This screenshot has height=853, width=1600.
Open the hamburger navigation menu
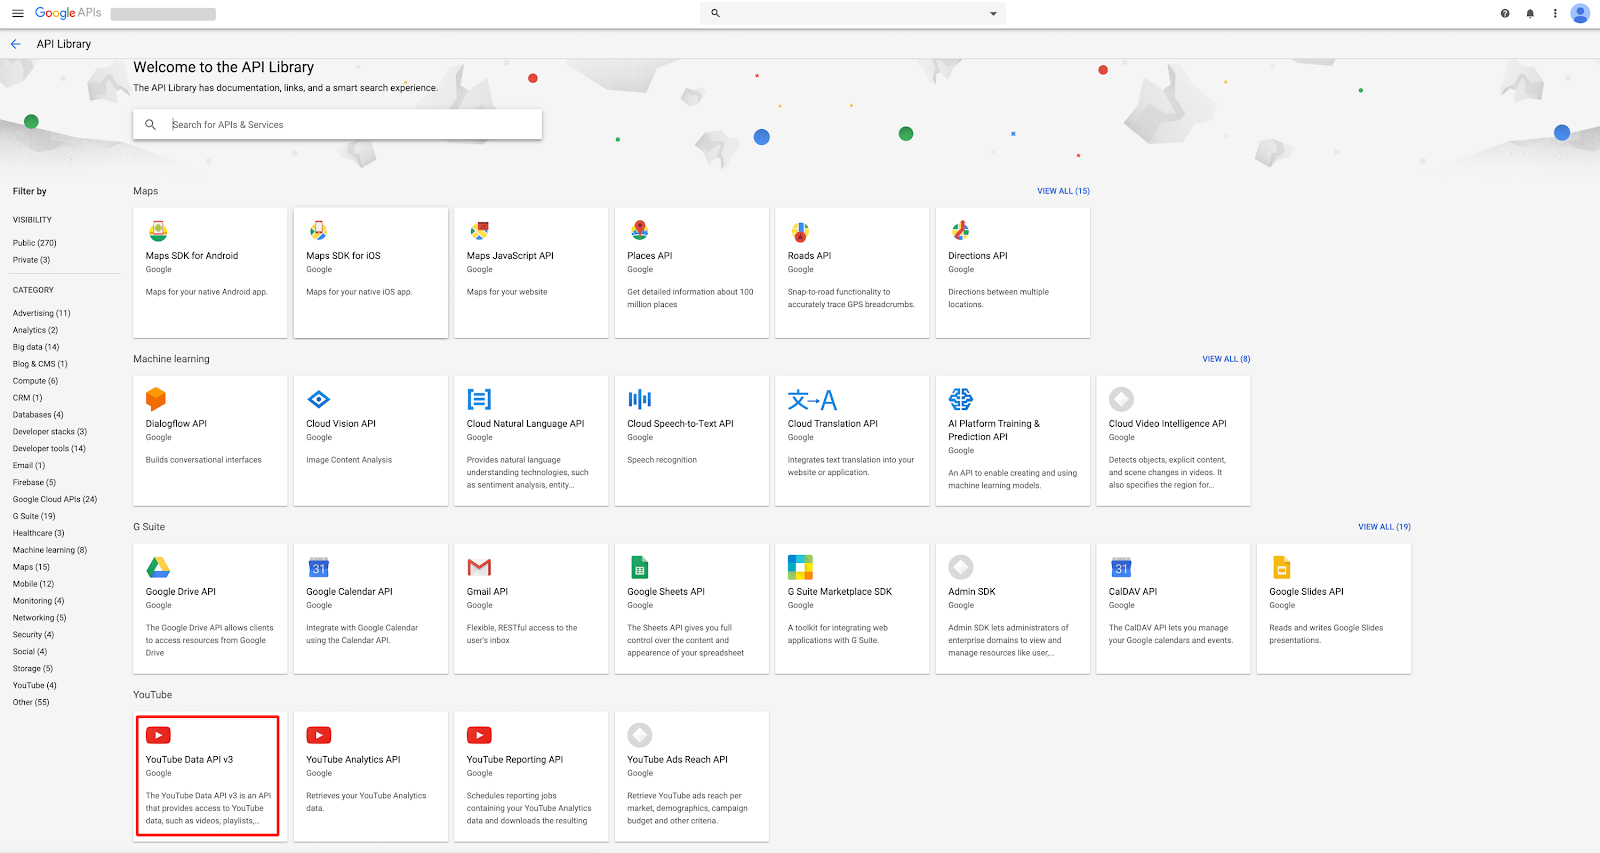tap(17, 13)
